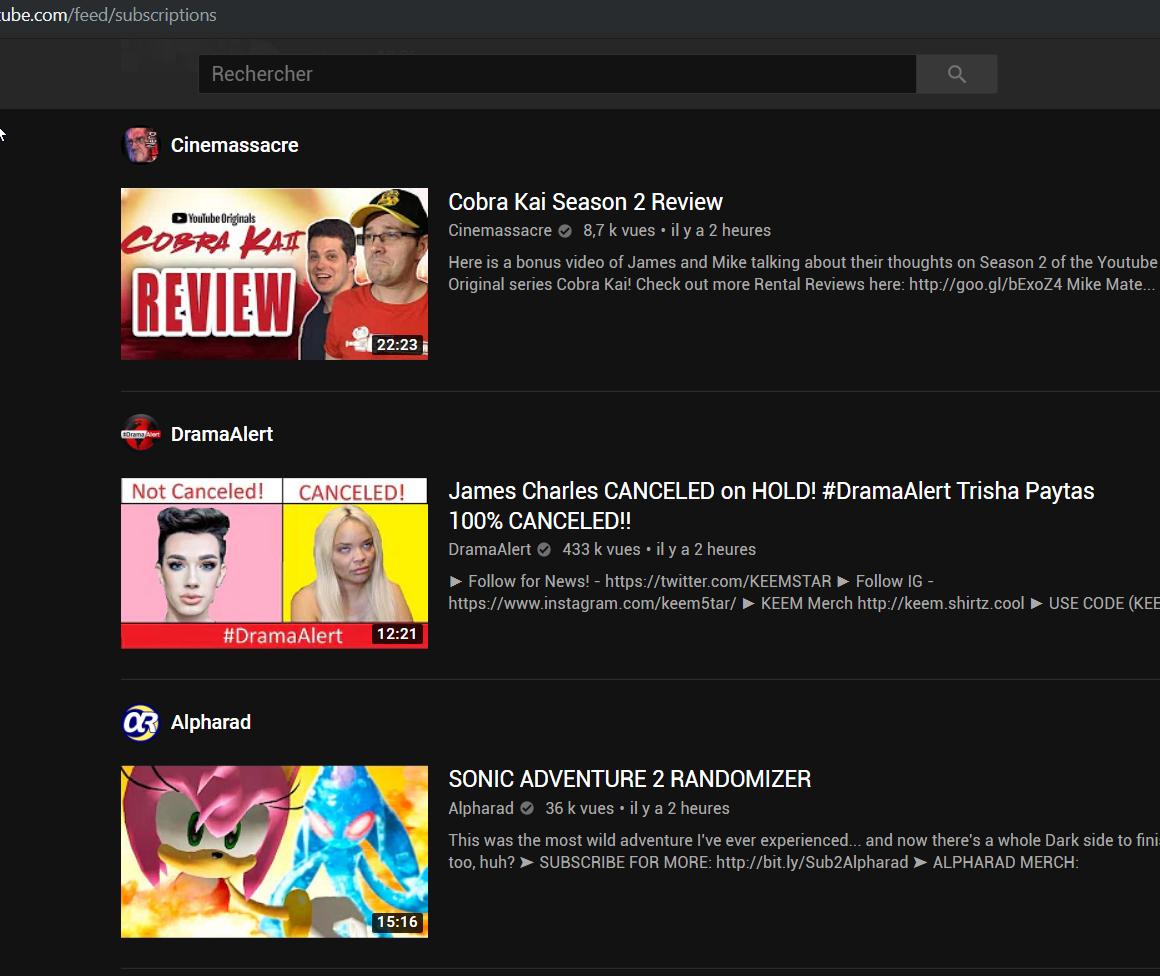
Task: Click the 22:23 duration badge
Action: click(x=397, y=345)
